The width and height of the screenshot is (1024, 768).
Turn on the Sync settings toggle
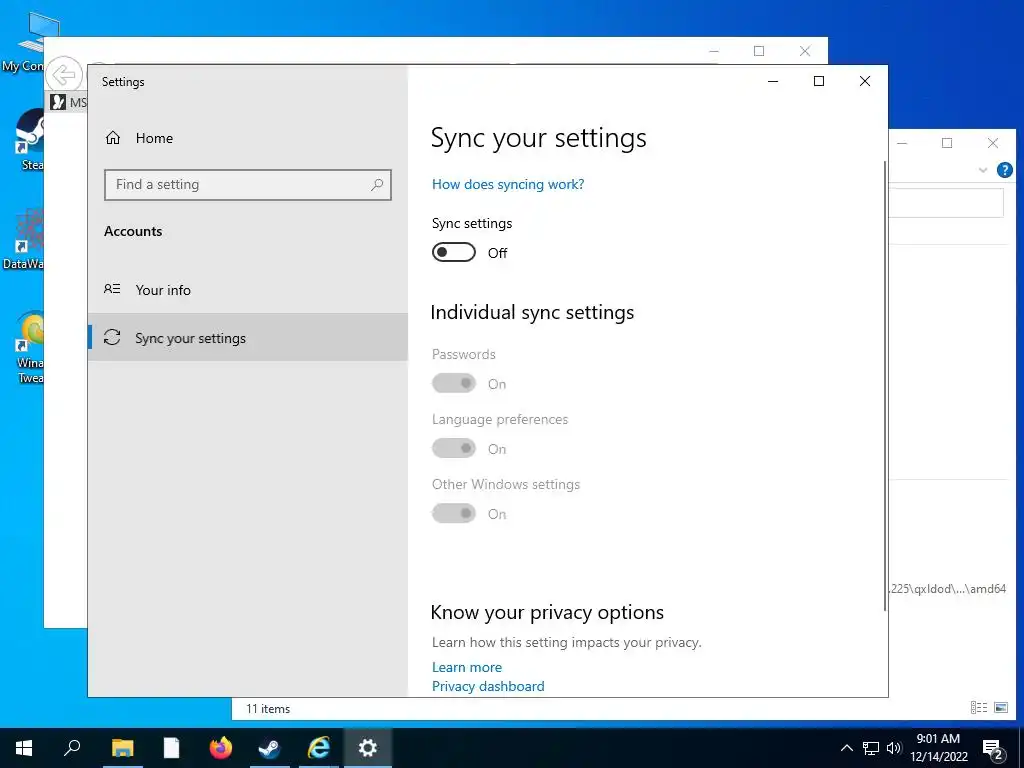point(454,253)
